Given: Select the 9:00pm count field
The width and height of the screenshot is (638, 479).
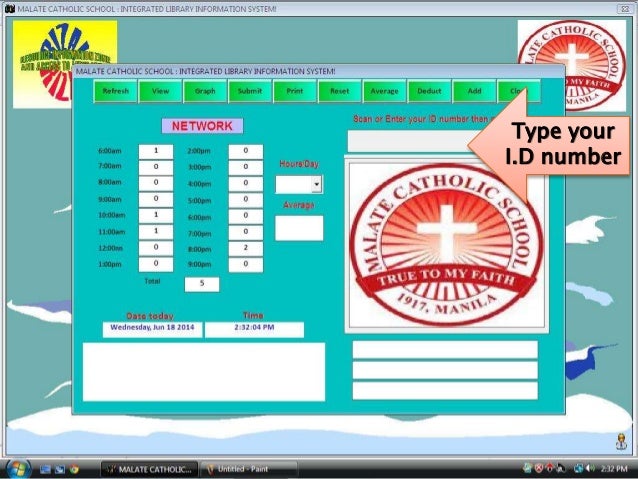Looking at the screenshot, I should (246, 265).
